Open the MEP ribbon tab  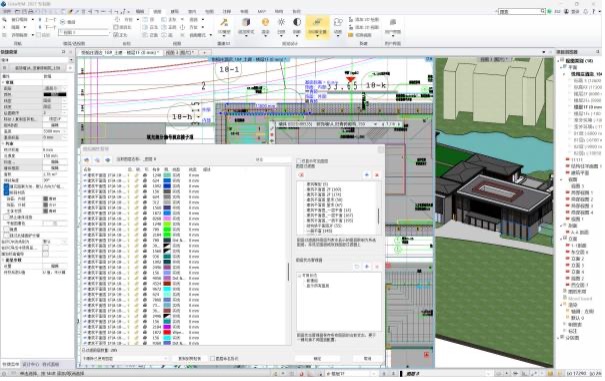(x=262, y=12)
